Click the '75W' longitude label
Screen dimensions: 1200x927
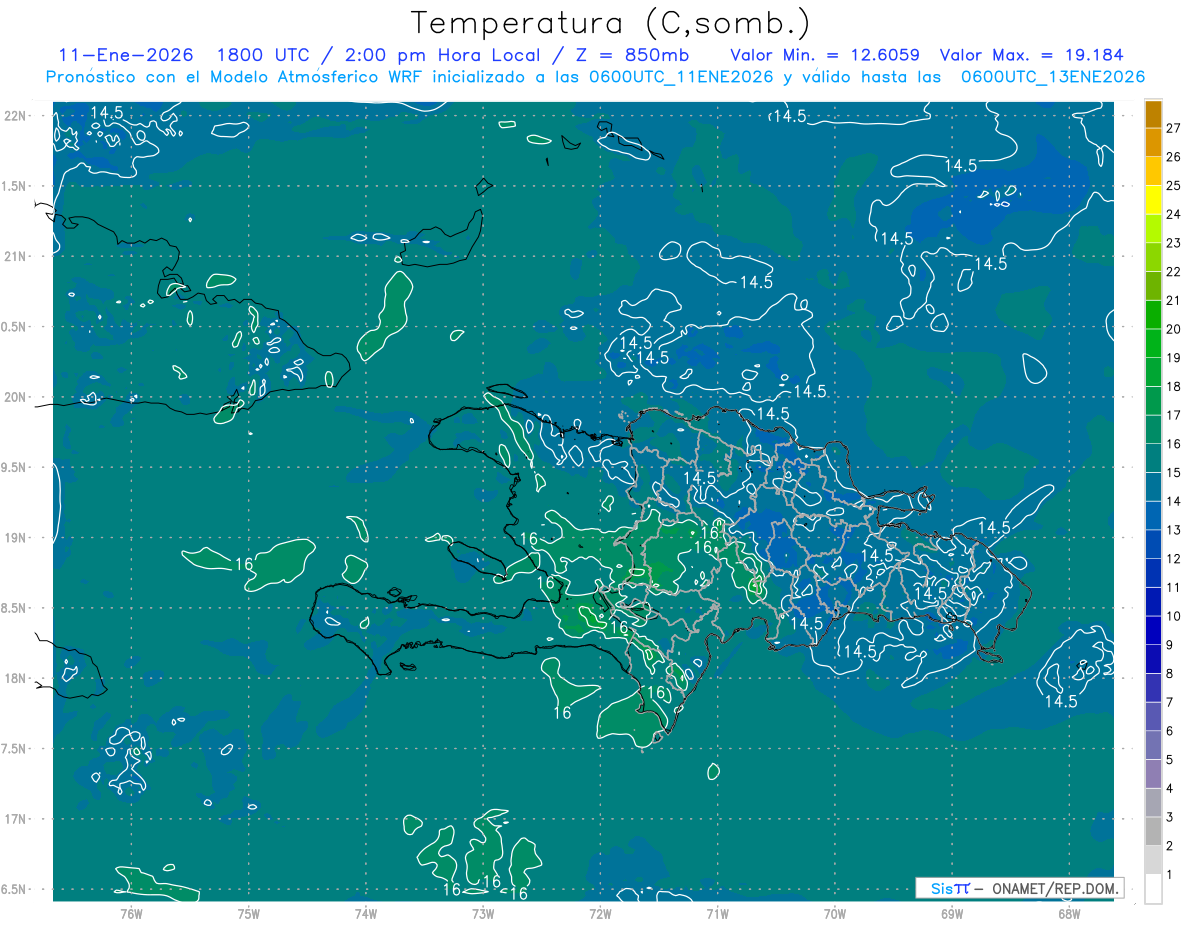coord(248,913)
